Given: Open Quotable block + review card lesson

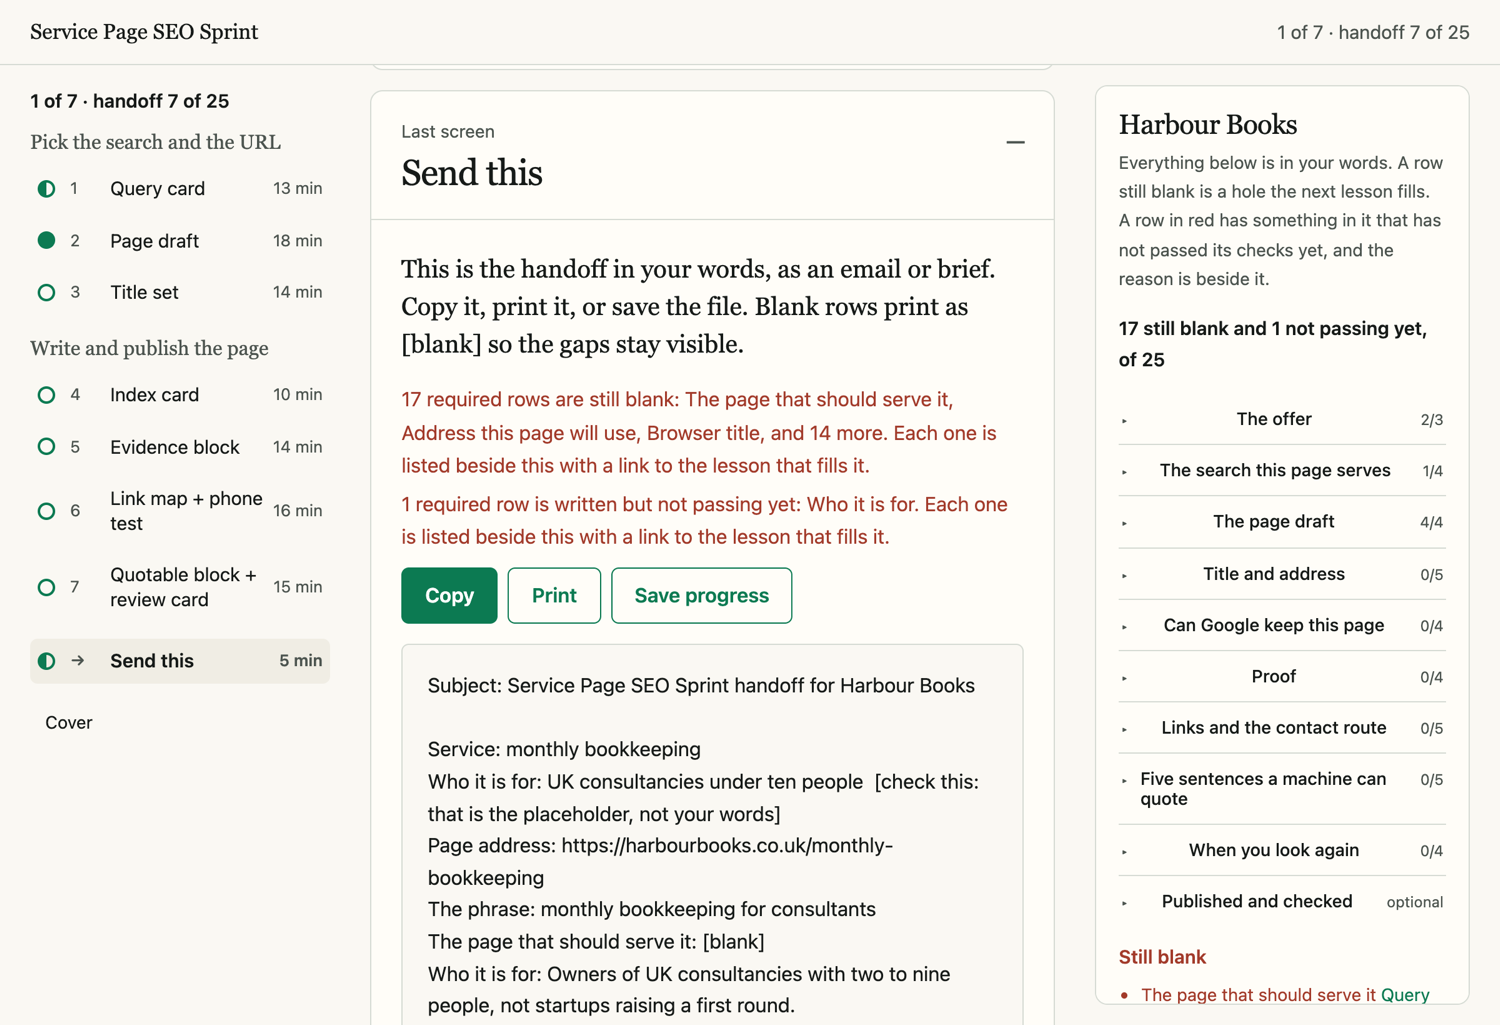Looking at the screenshot, I should click(x=180, y=587).
